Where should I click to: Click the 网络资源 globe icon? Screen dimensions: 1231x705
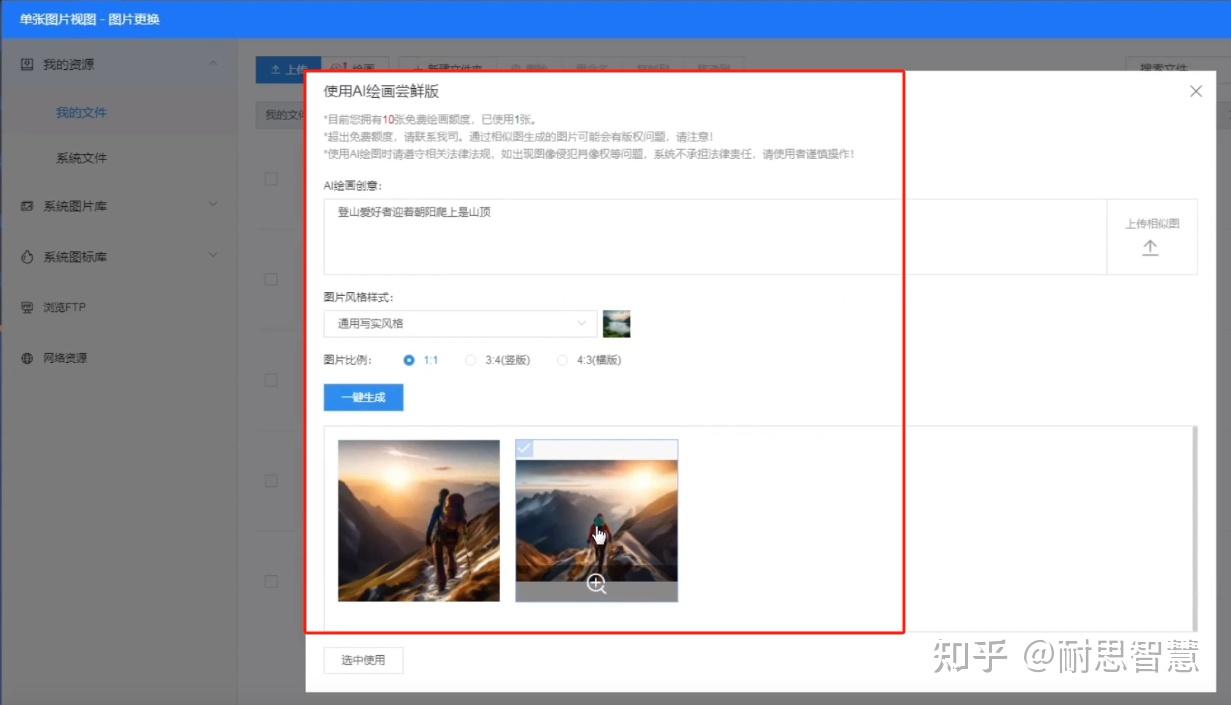pyautogui.click(x=27, y=358)
